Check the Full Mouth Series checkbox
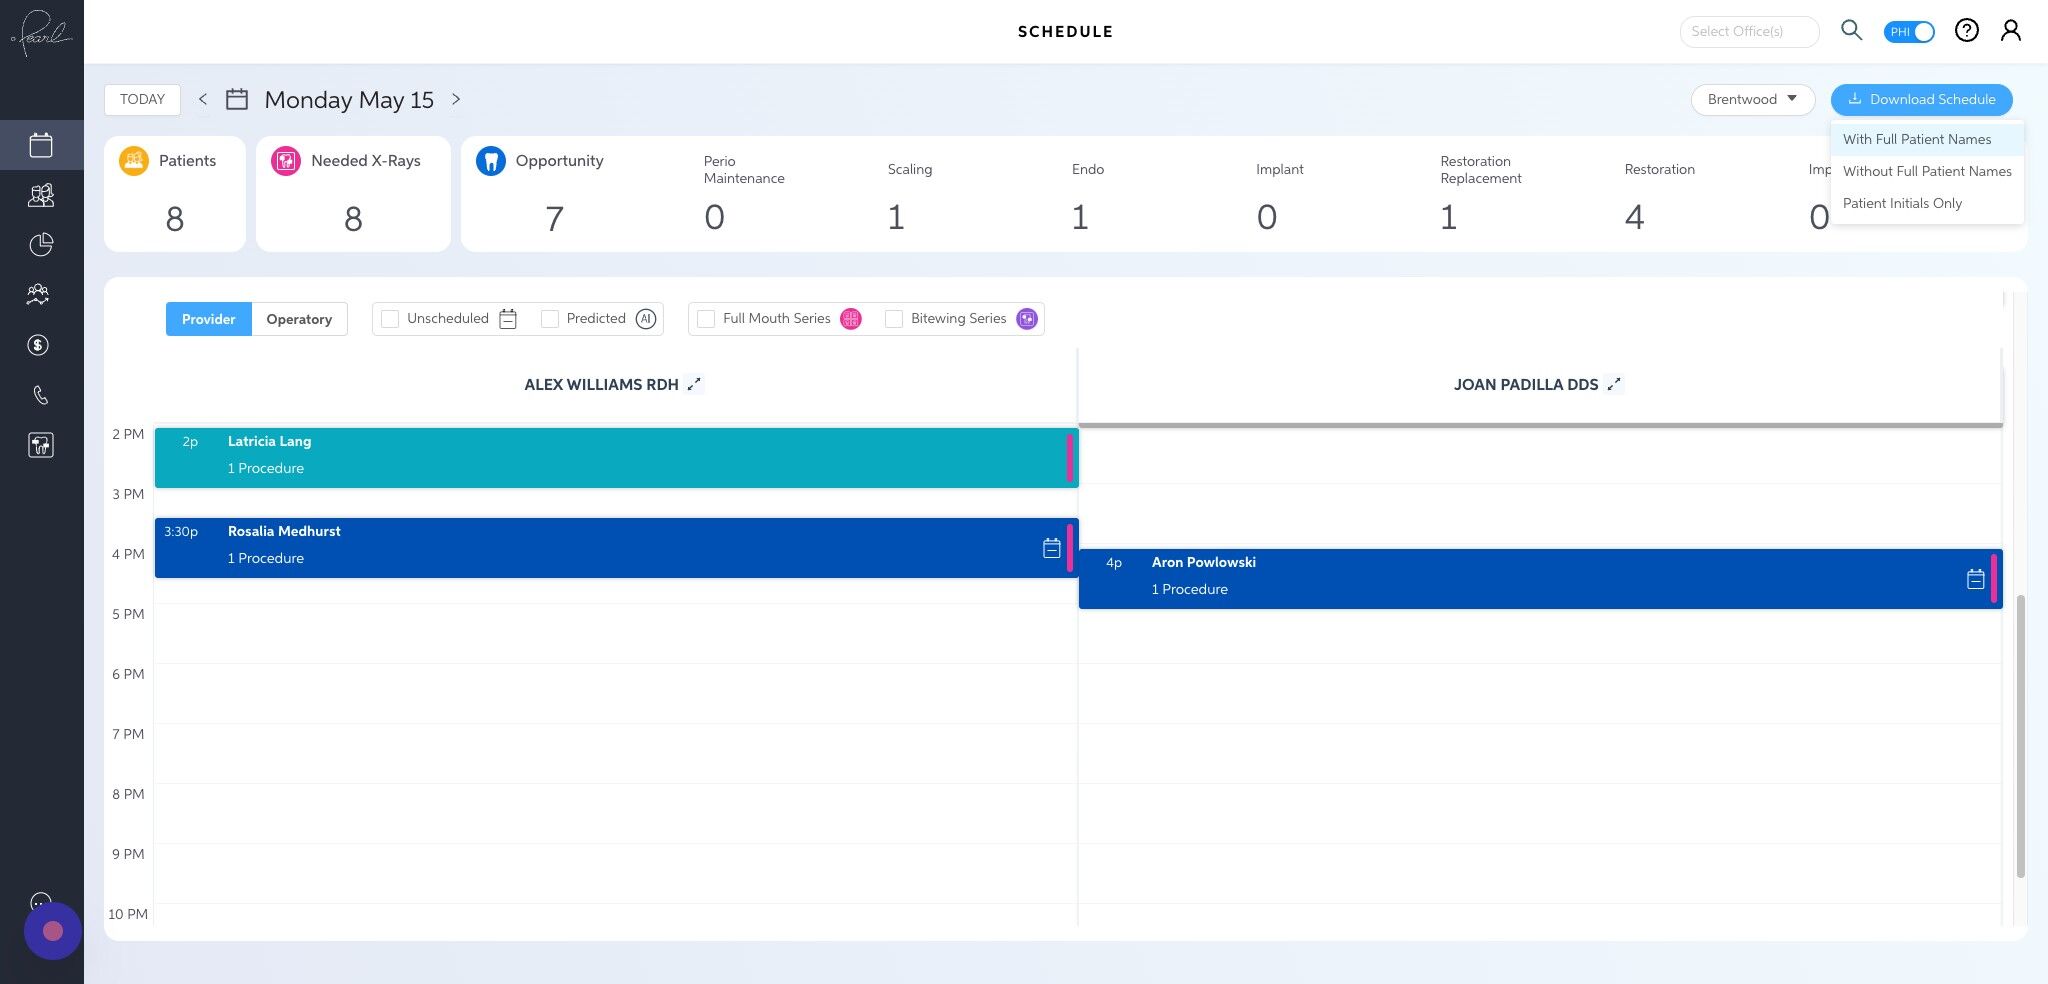The height and width of the screenshot is (984, 2048). click(706, 319)
